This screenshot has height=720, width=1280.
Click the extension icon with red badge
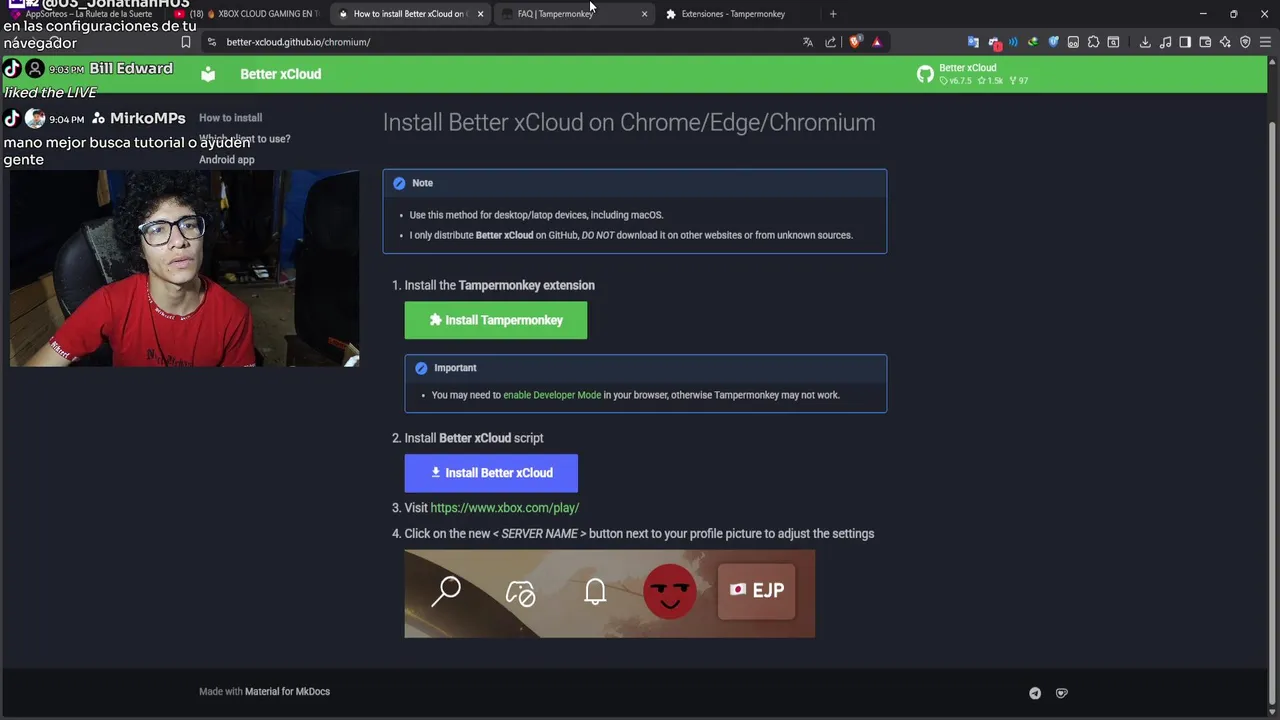click(994, 43)
